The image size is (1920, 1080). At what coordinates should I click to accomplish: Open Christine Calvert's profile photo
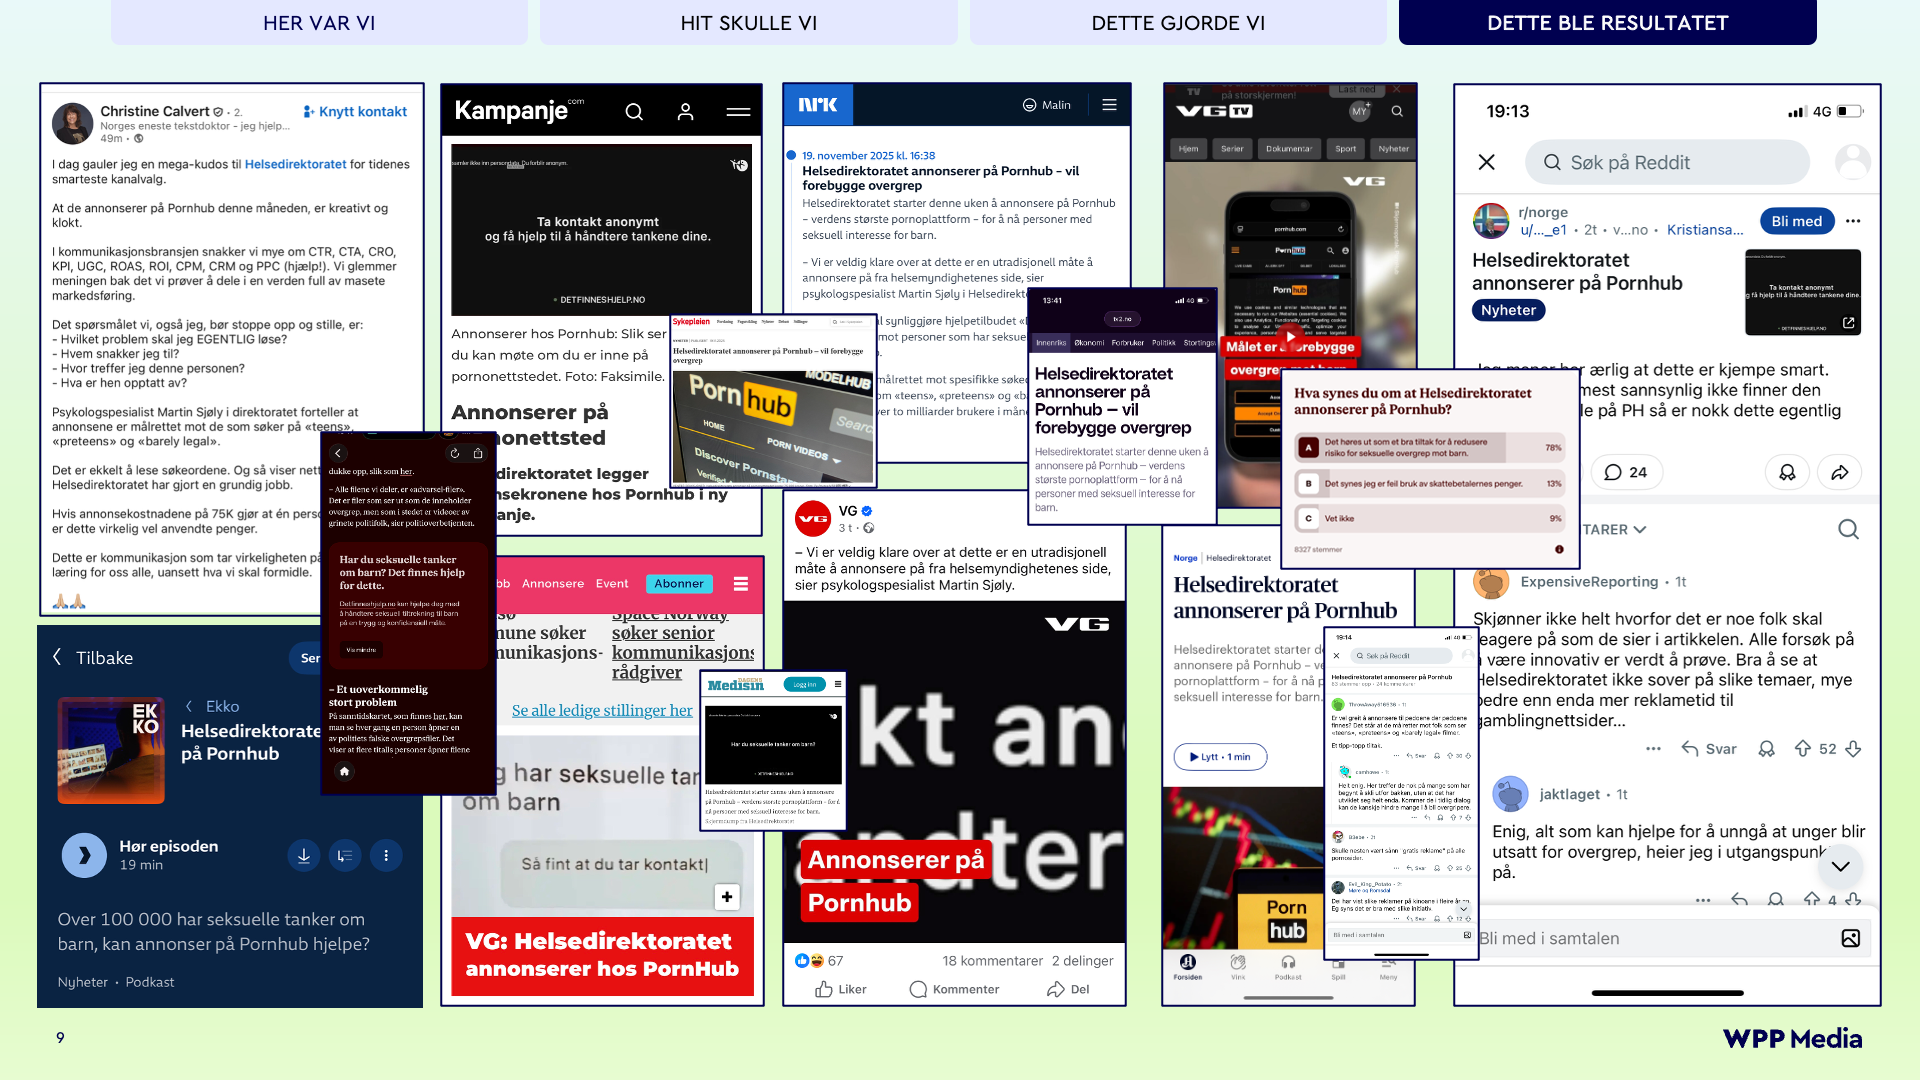pyautogui.click(x=72, y=123)
